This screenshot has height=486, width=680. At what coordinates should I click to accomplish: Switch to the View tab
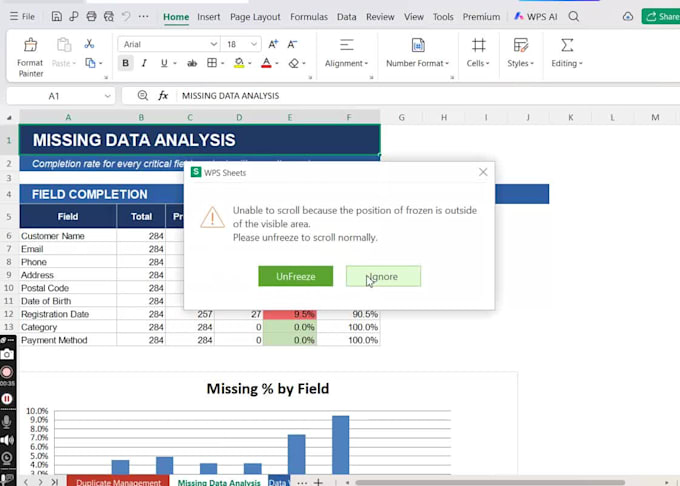click(414, 17)
